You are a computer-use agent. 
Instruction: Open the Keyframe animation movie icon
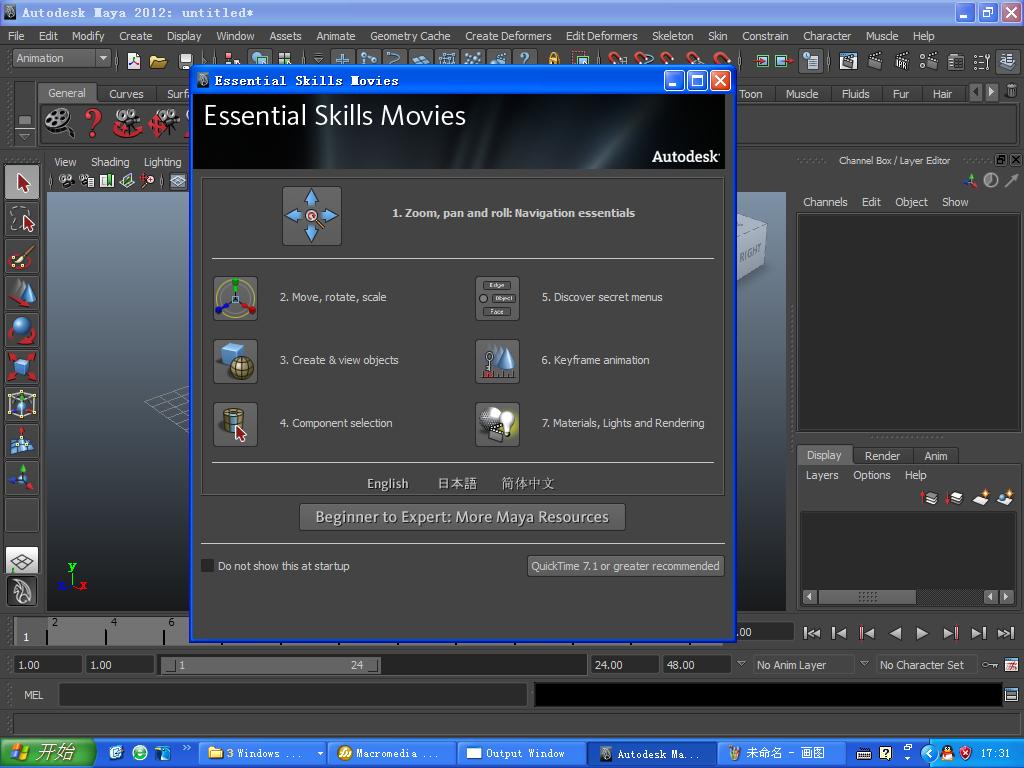pos(497,361)
